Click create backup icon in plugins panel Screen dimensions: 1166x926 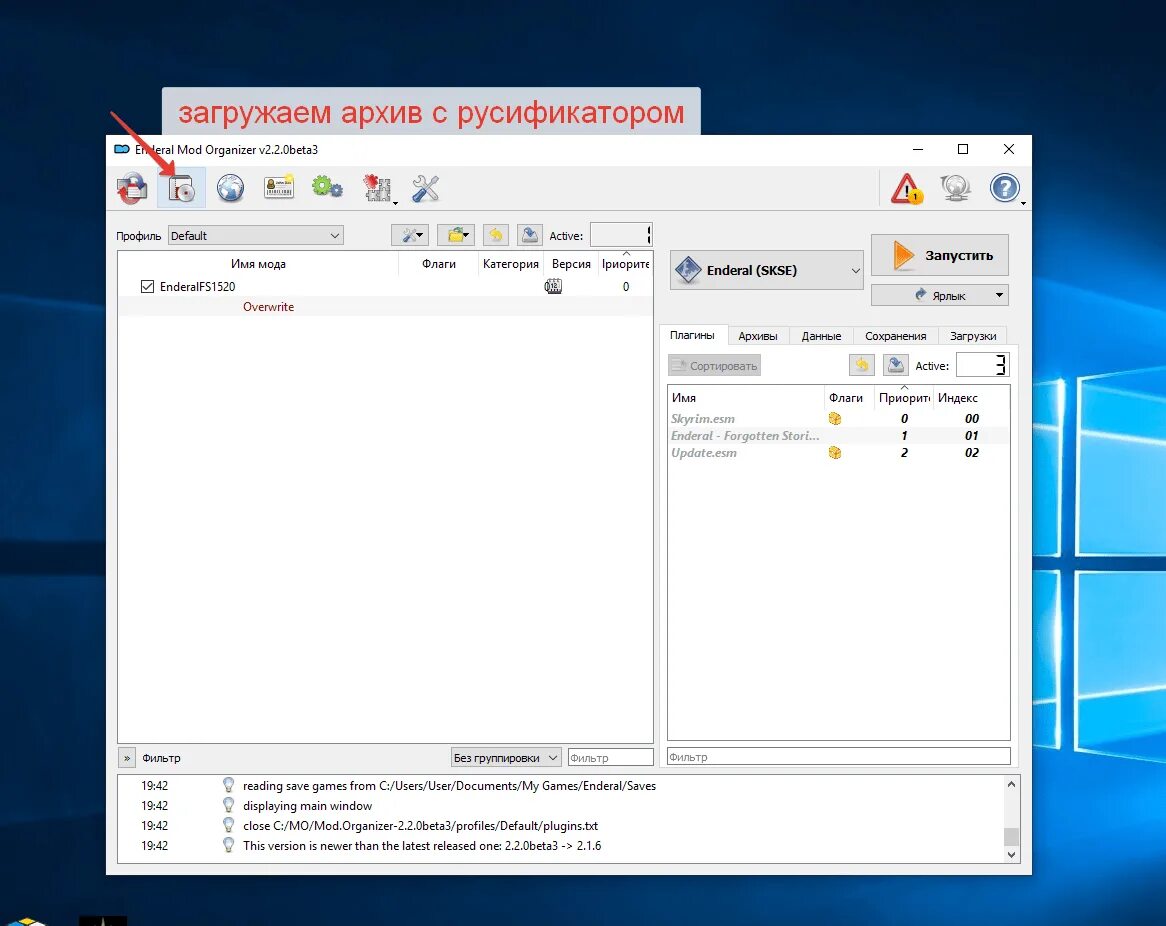tap(895, 364)
